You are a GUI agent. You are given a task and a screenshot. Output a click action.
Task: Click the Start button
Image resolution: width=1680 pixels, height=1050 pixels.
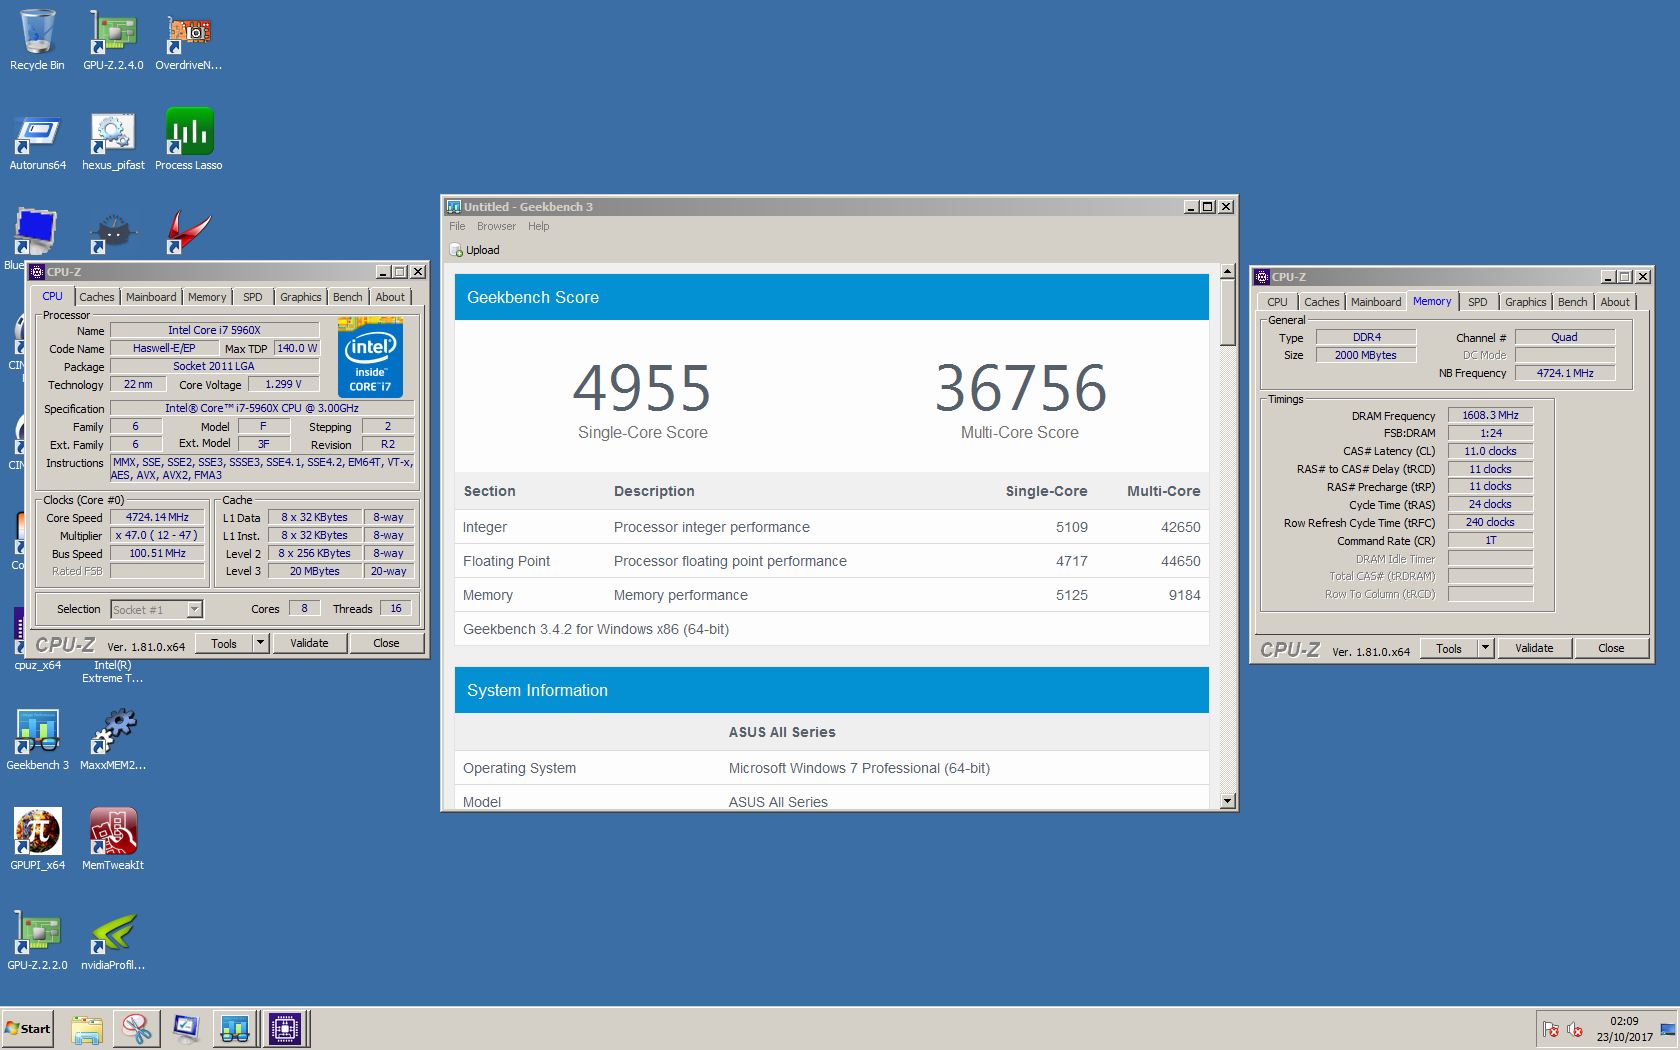click(x=27, y=1029)
